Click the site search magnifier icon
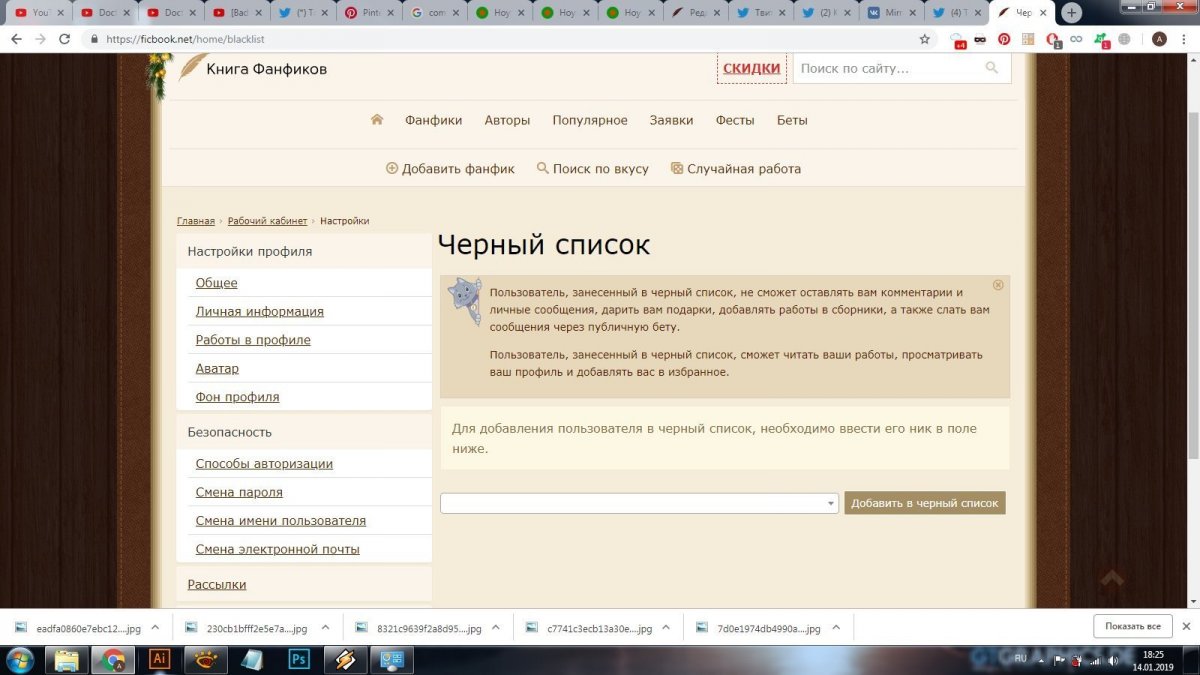Screen dimensions: 1200x675 tap(990, 67)
